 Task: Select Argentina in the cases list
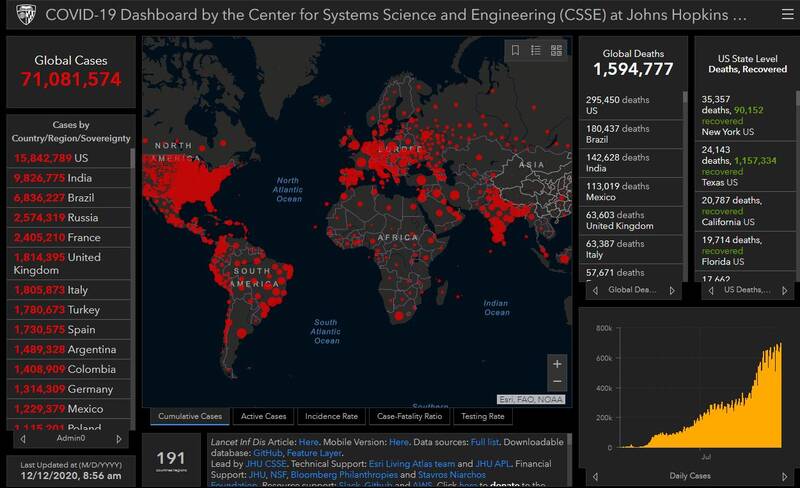click(69, 350)
